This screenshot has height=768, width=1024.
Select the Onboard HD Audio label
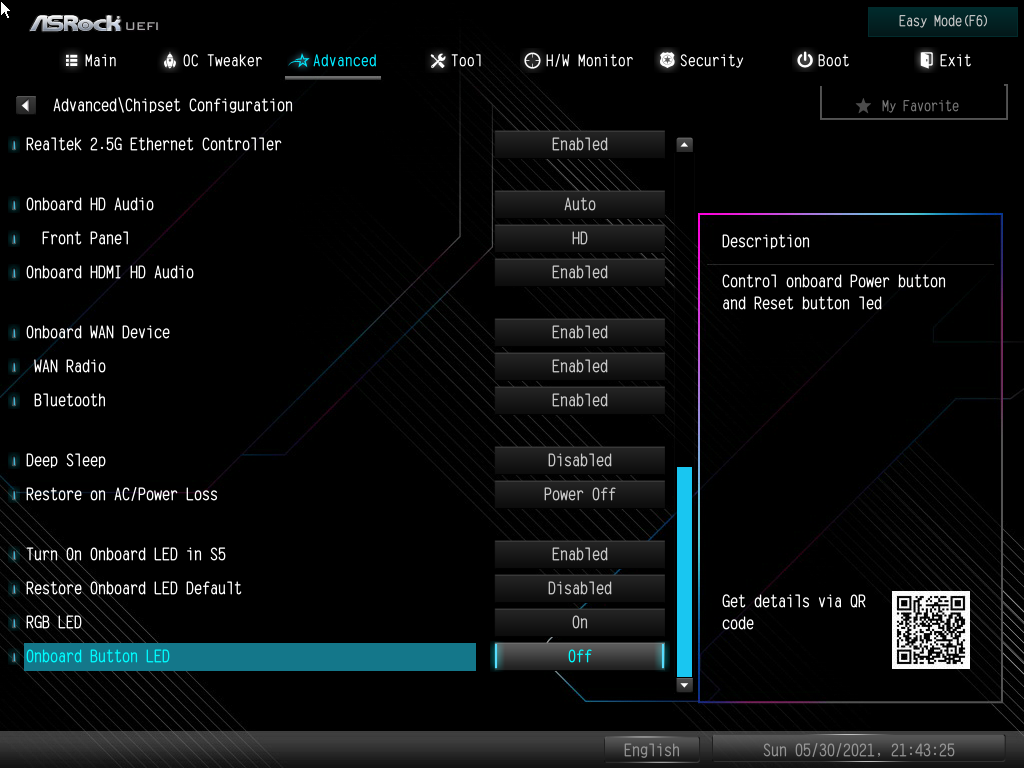click(89, 204)
